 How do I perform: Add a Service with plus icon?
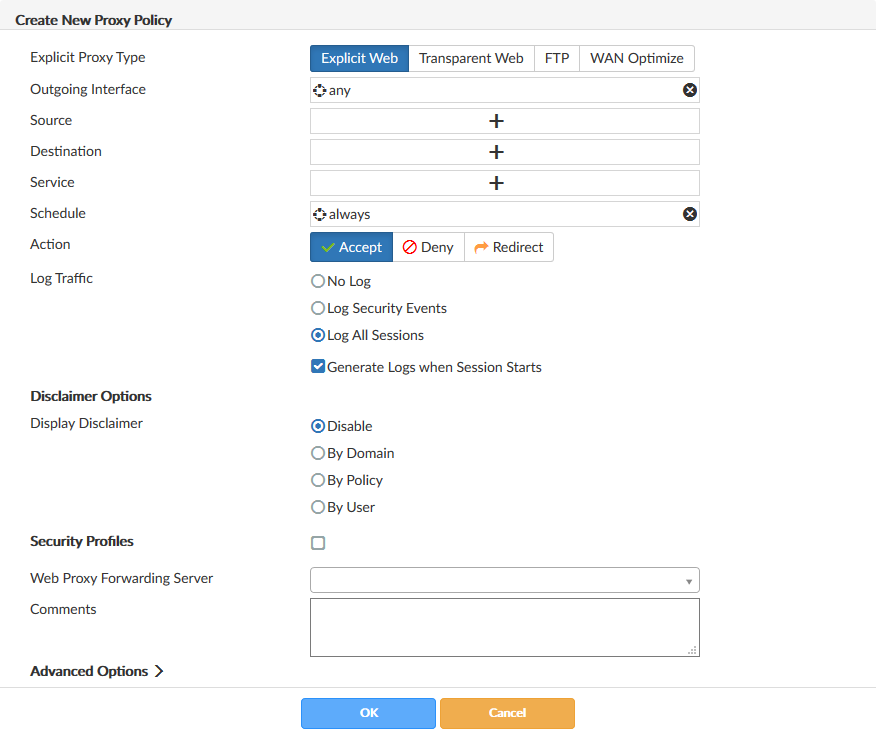(496, 183)
